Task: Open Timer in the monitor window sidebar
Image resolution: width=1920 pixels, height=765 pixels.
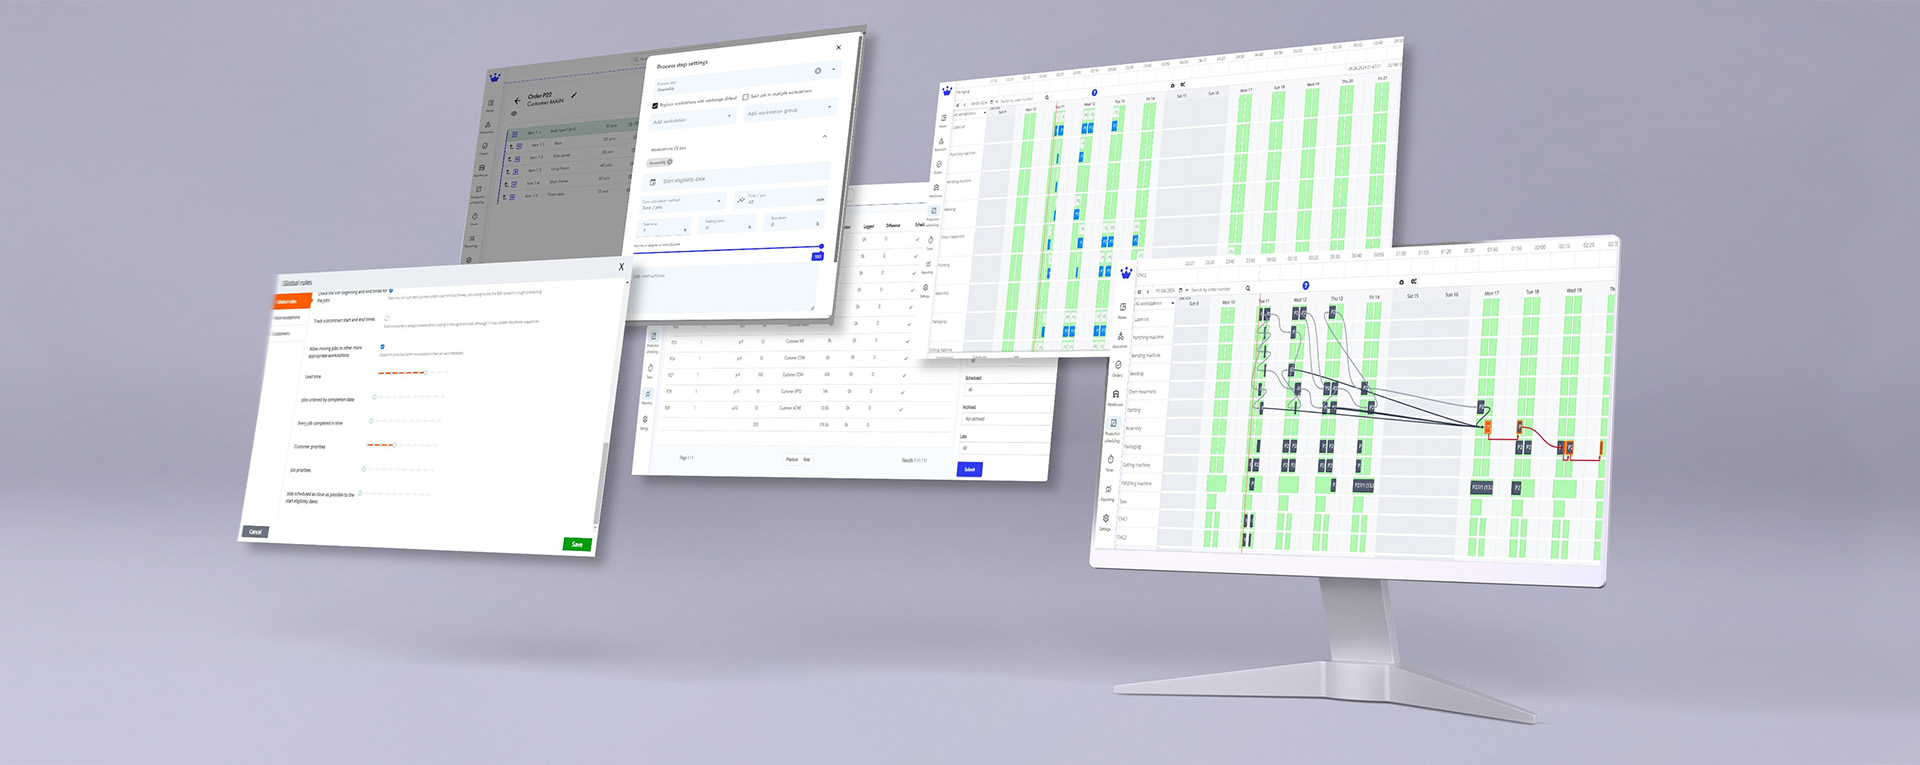Action: click(x=1110, y=462)
